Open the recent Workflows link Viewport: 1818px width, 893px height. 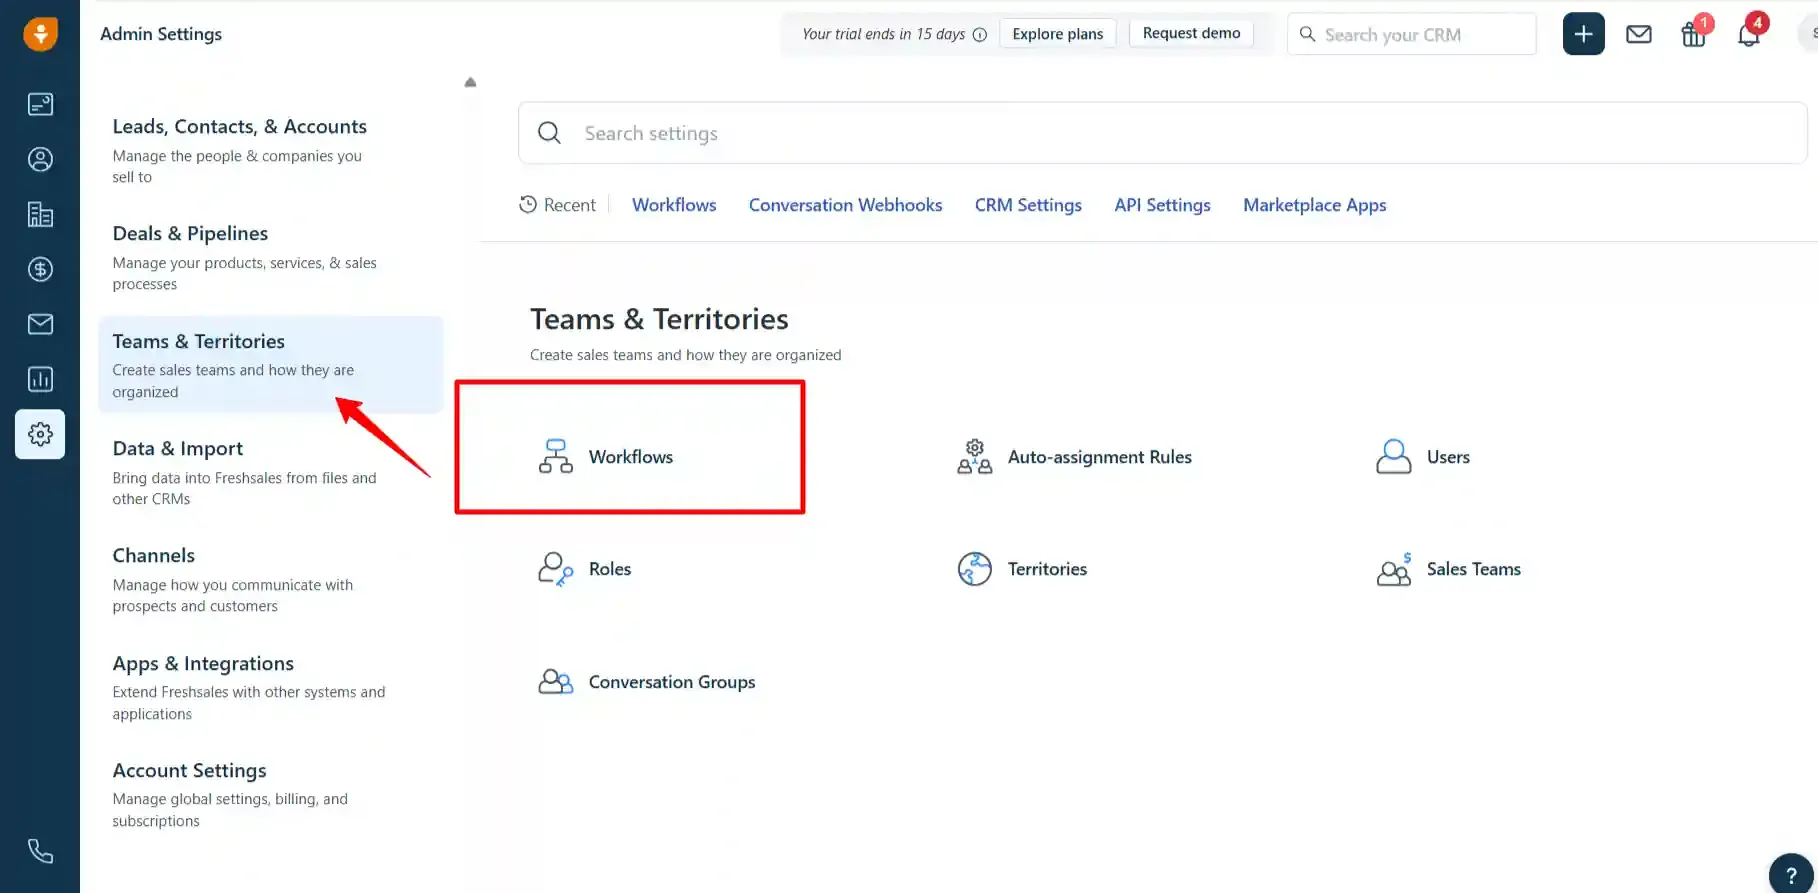[674, 204]
